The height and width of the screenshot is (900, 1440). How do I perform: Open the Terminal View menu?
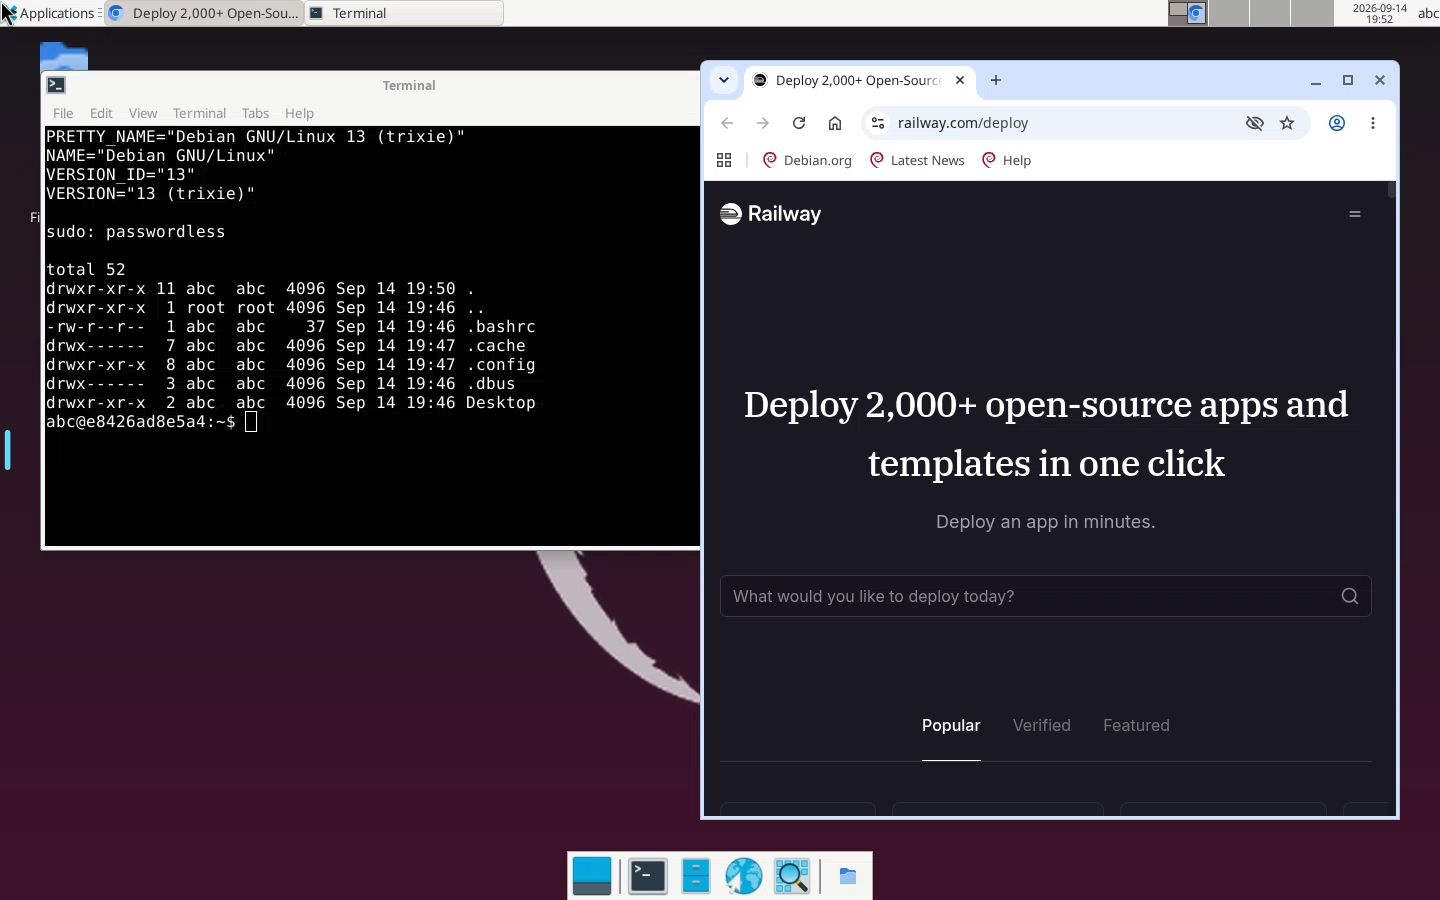143,113
